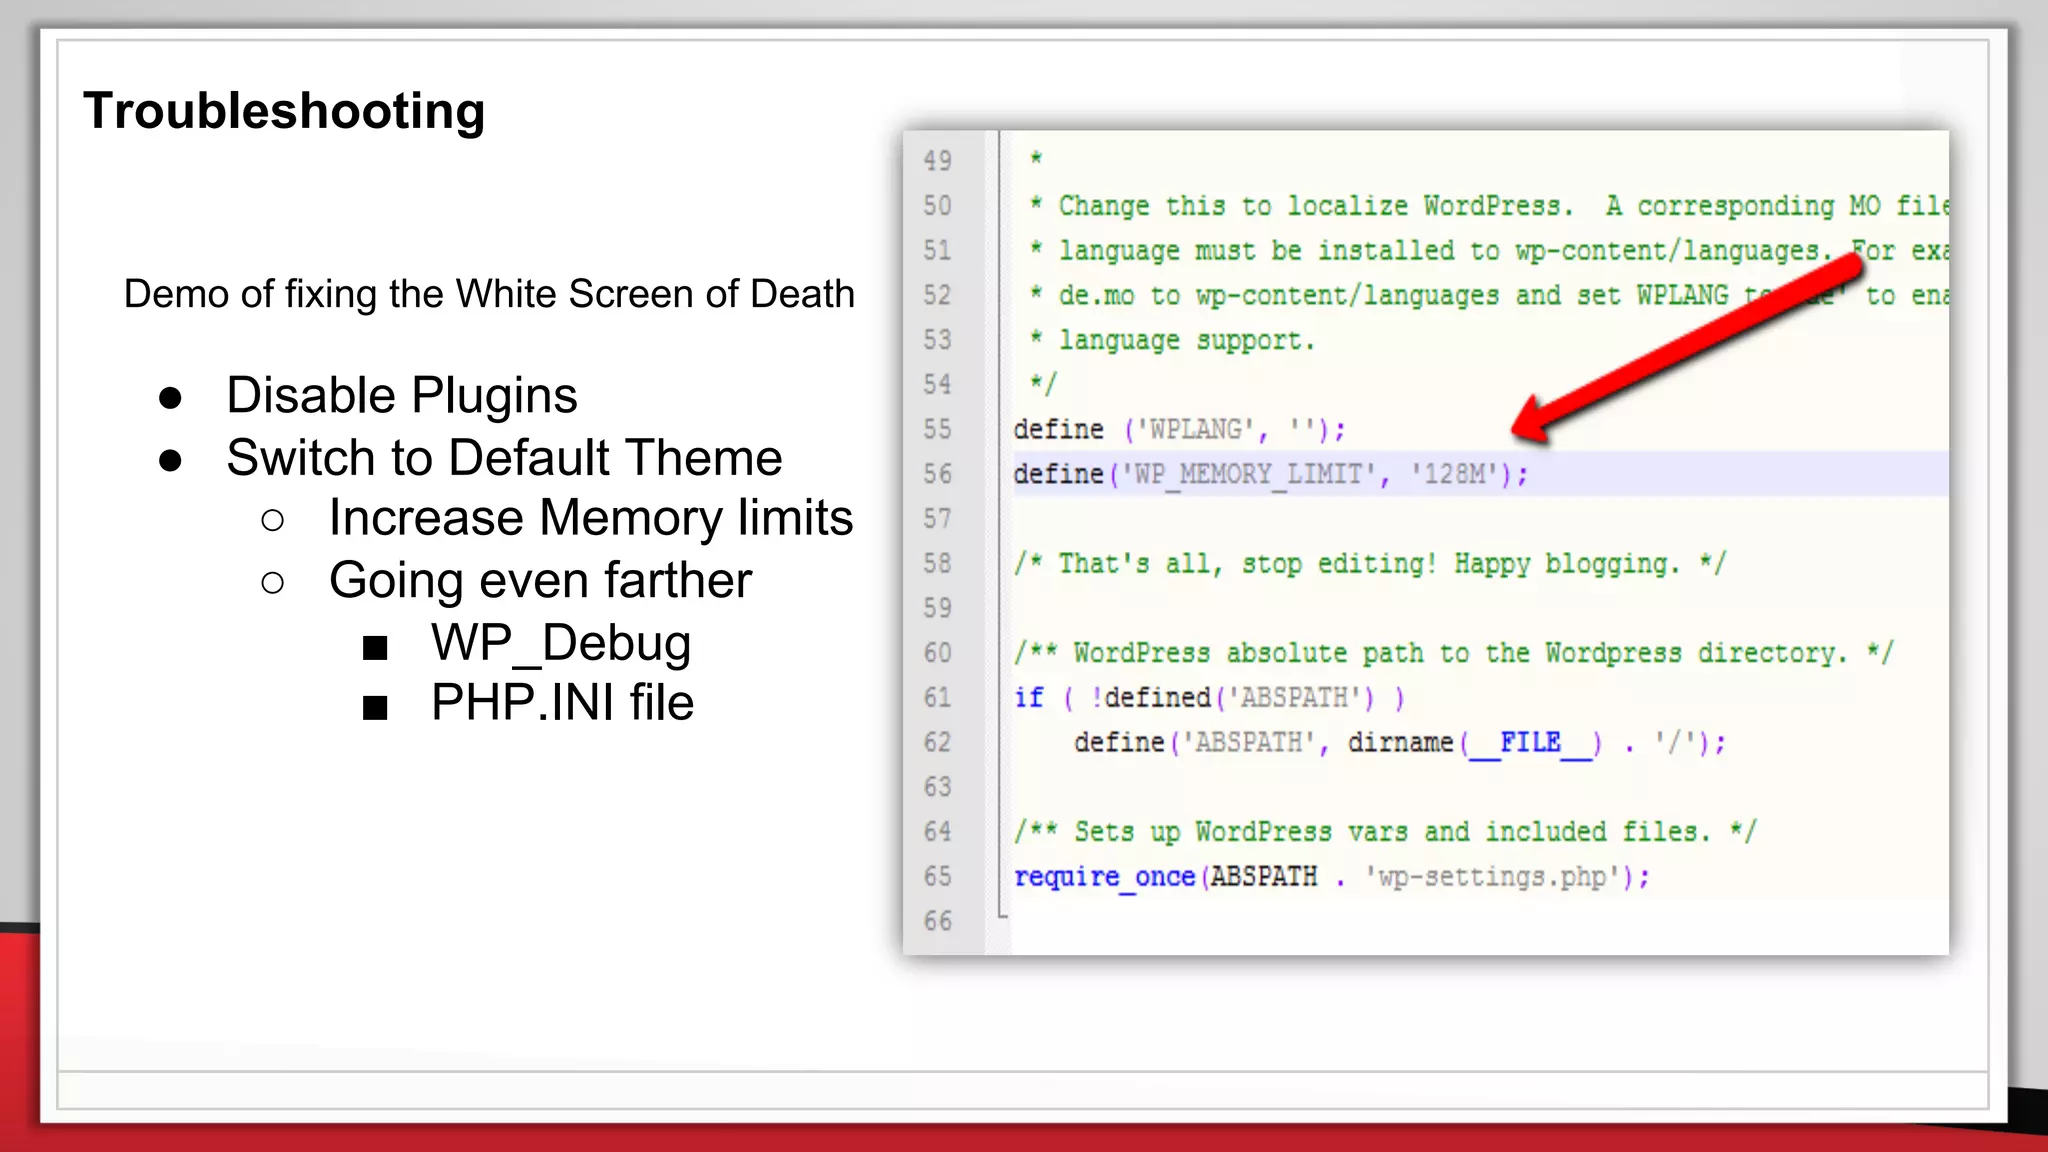
Task: Click 'Demo of fixing the White Screen of Death'
Action: (489, 294)
